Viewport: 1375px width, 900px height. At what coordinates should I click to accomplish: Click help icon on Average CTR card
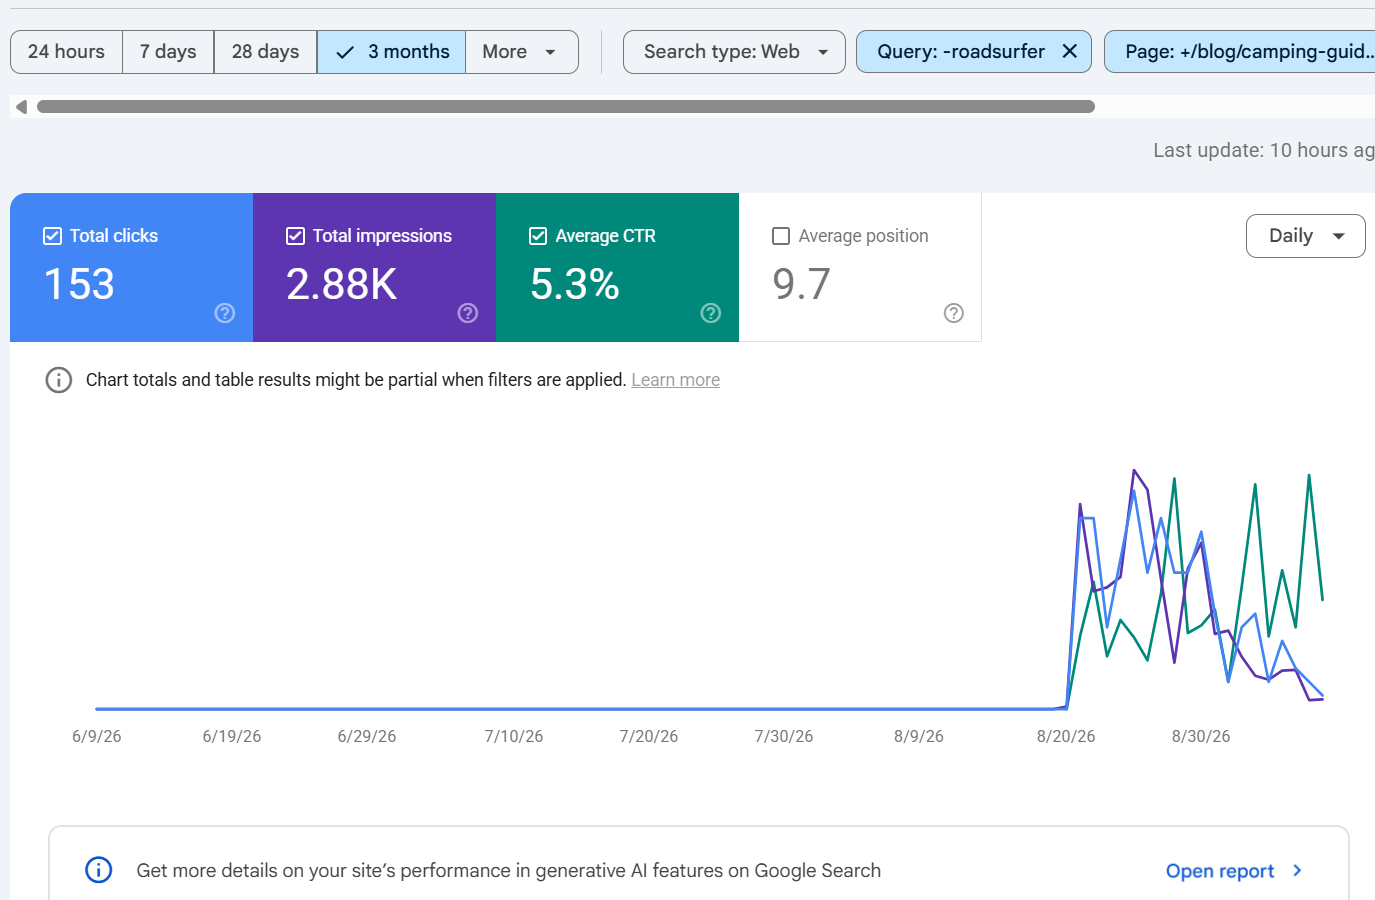click(x=711, y=313)
